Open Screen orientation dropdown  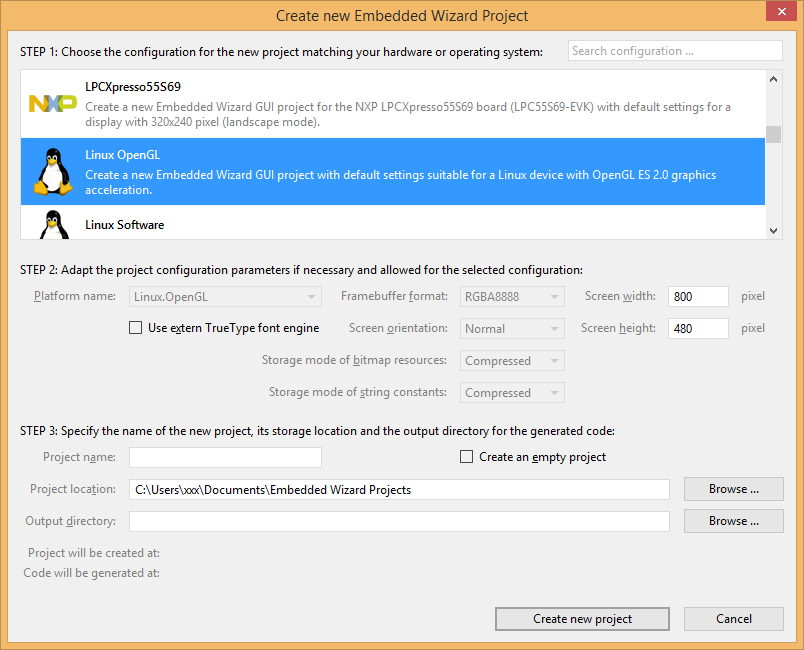click(x=512, y=329)
